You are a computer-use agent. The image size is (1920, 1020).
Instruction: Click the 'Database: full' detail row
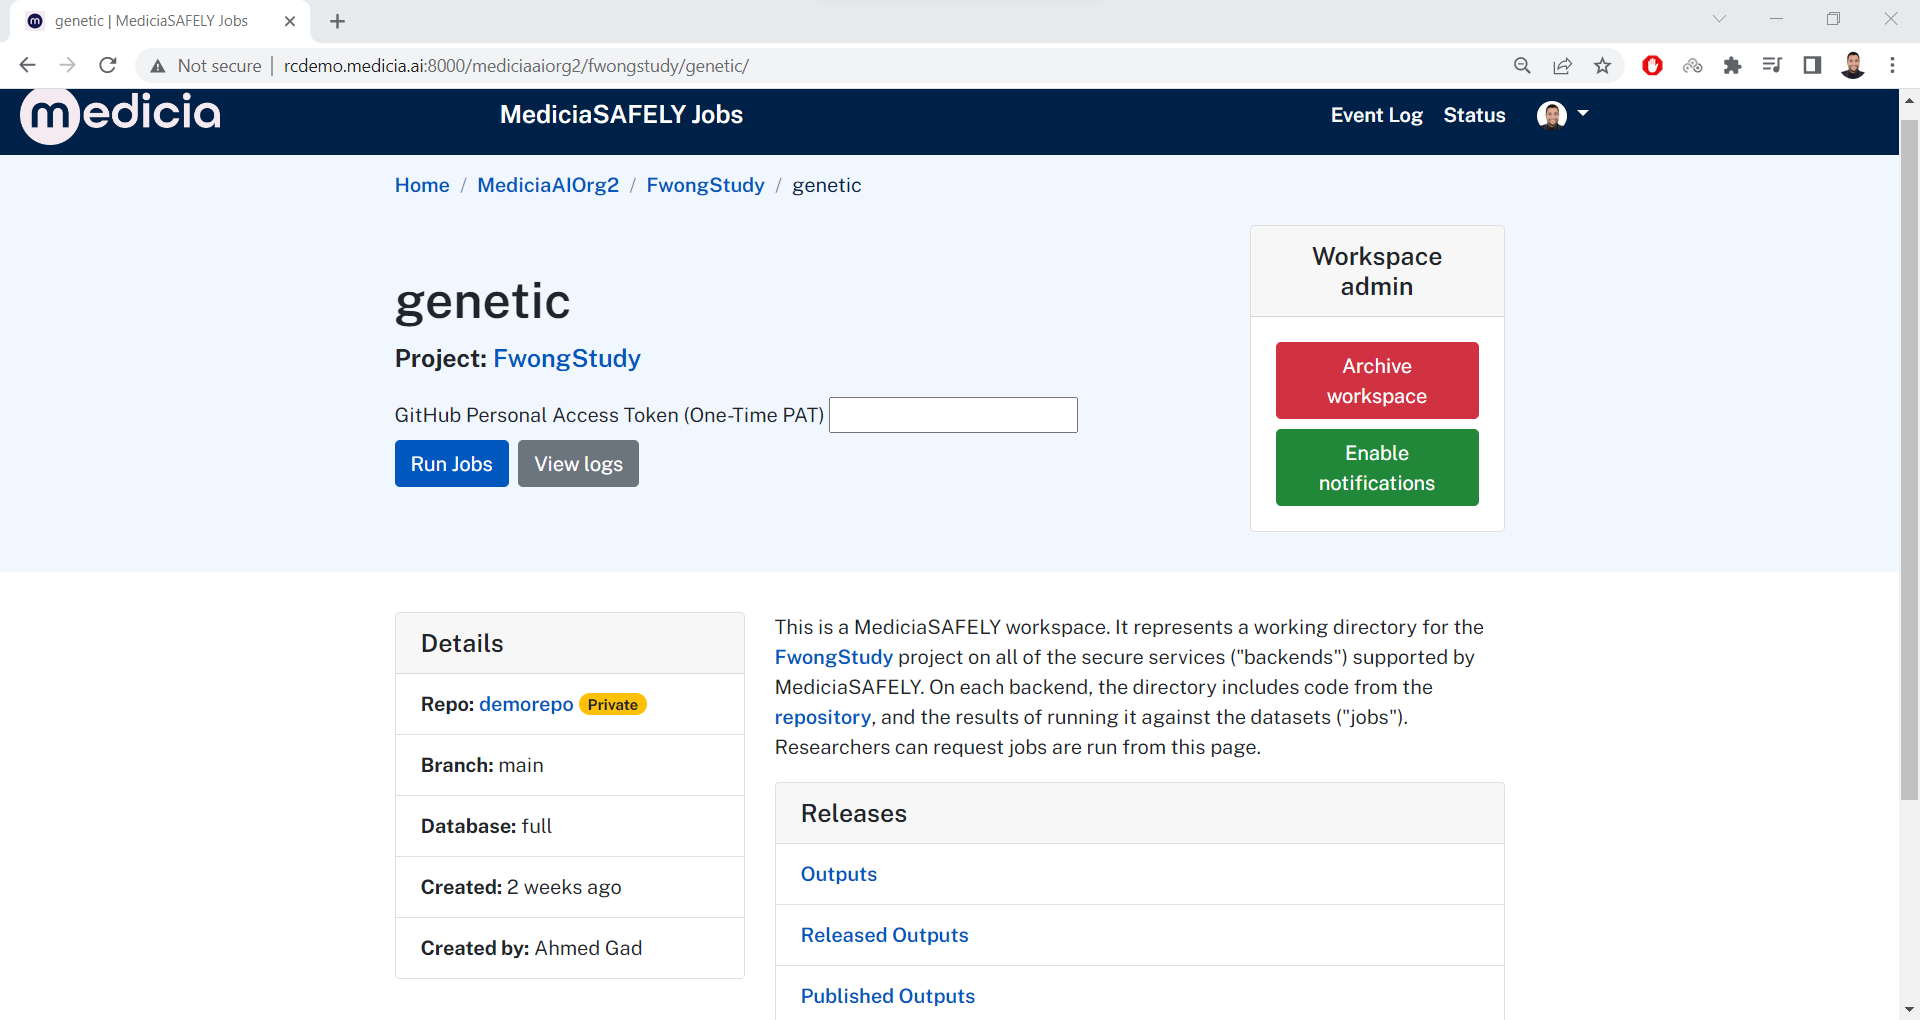tap(570, 826)
